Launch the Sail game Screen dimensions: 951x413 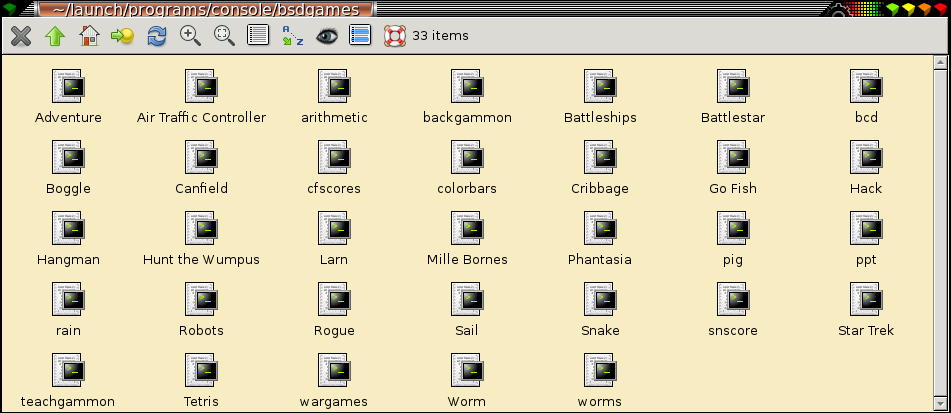coord(467,310)
